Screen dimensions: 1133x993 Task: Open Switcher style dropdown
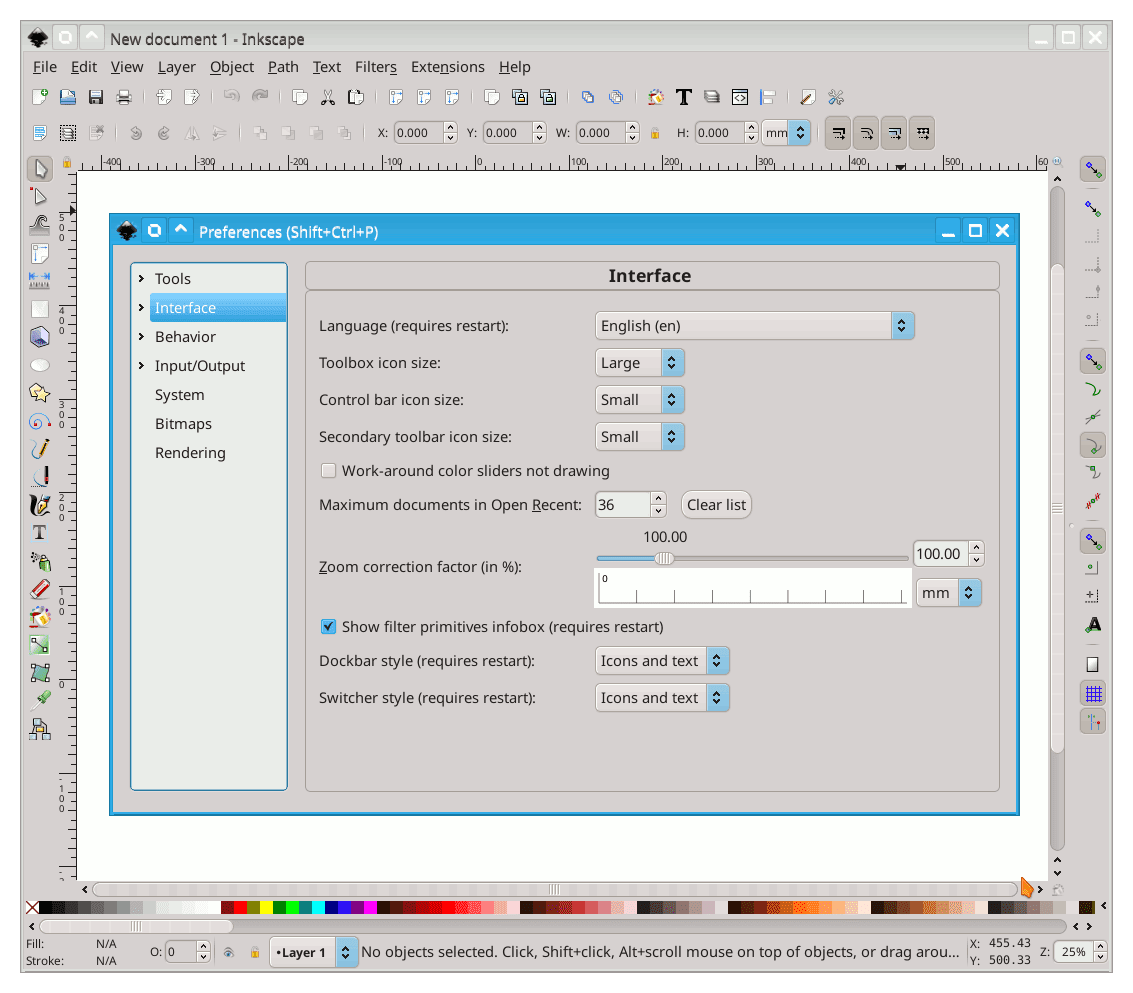click(662, 697)
